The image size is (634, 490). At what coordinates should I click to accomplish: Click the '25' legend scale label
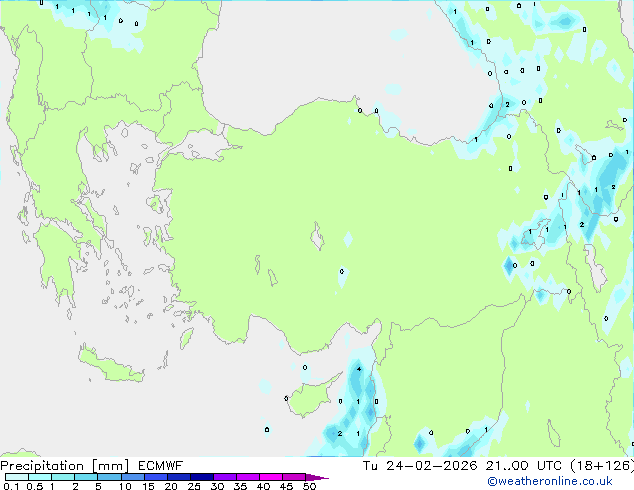[194, 486]
